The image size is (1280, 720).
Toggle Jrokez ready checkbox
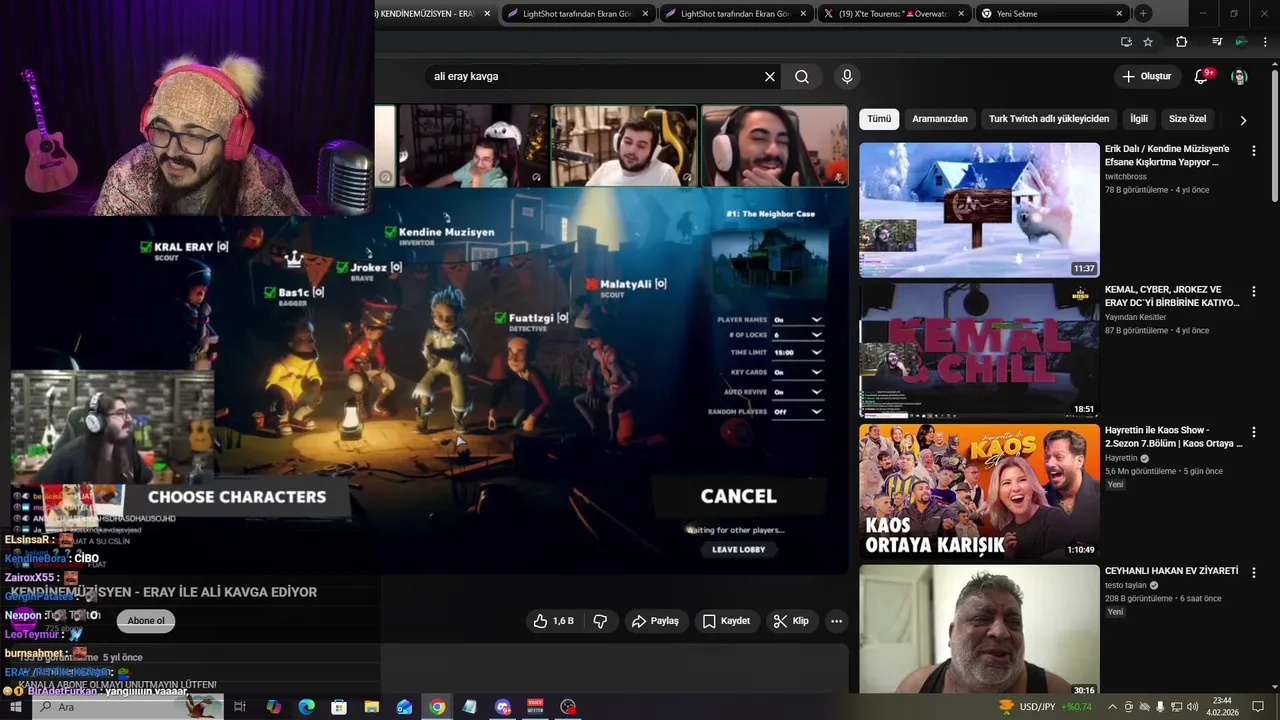pos(343,268)
